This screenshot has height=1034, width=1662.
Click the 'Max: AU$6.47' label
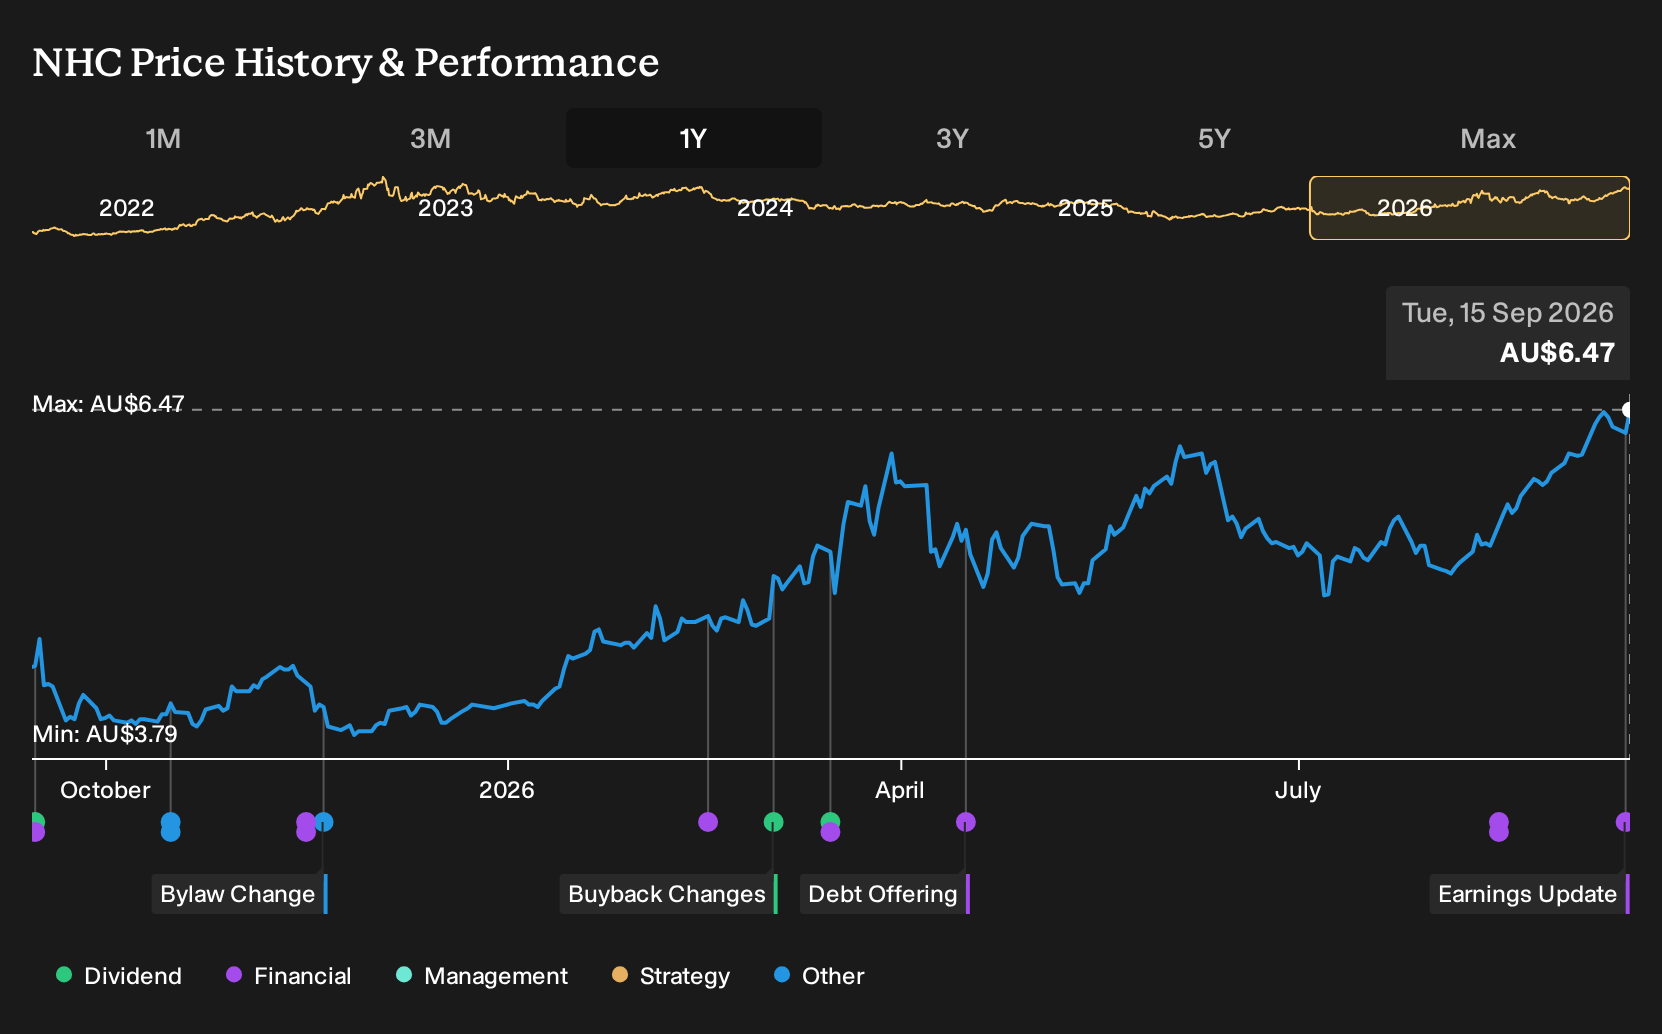click(108, 404)
